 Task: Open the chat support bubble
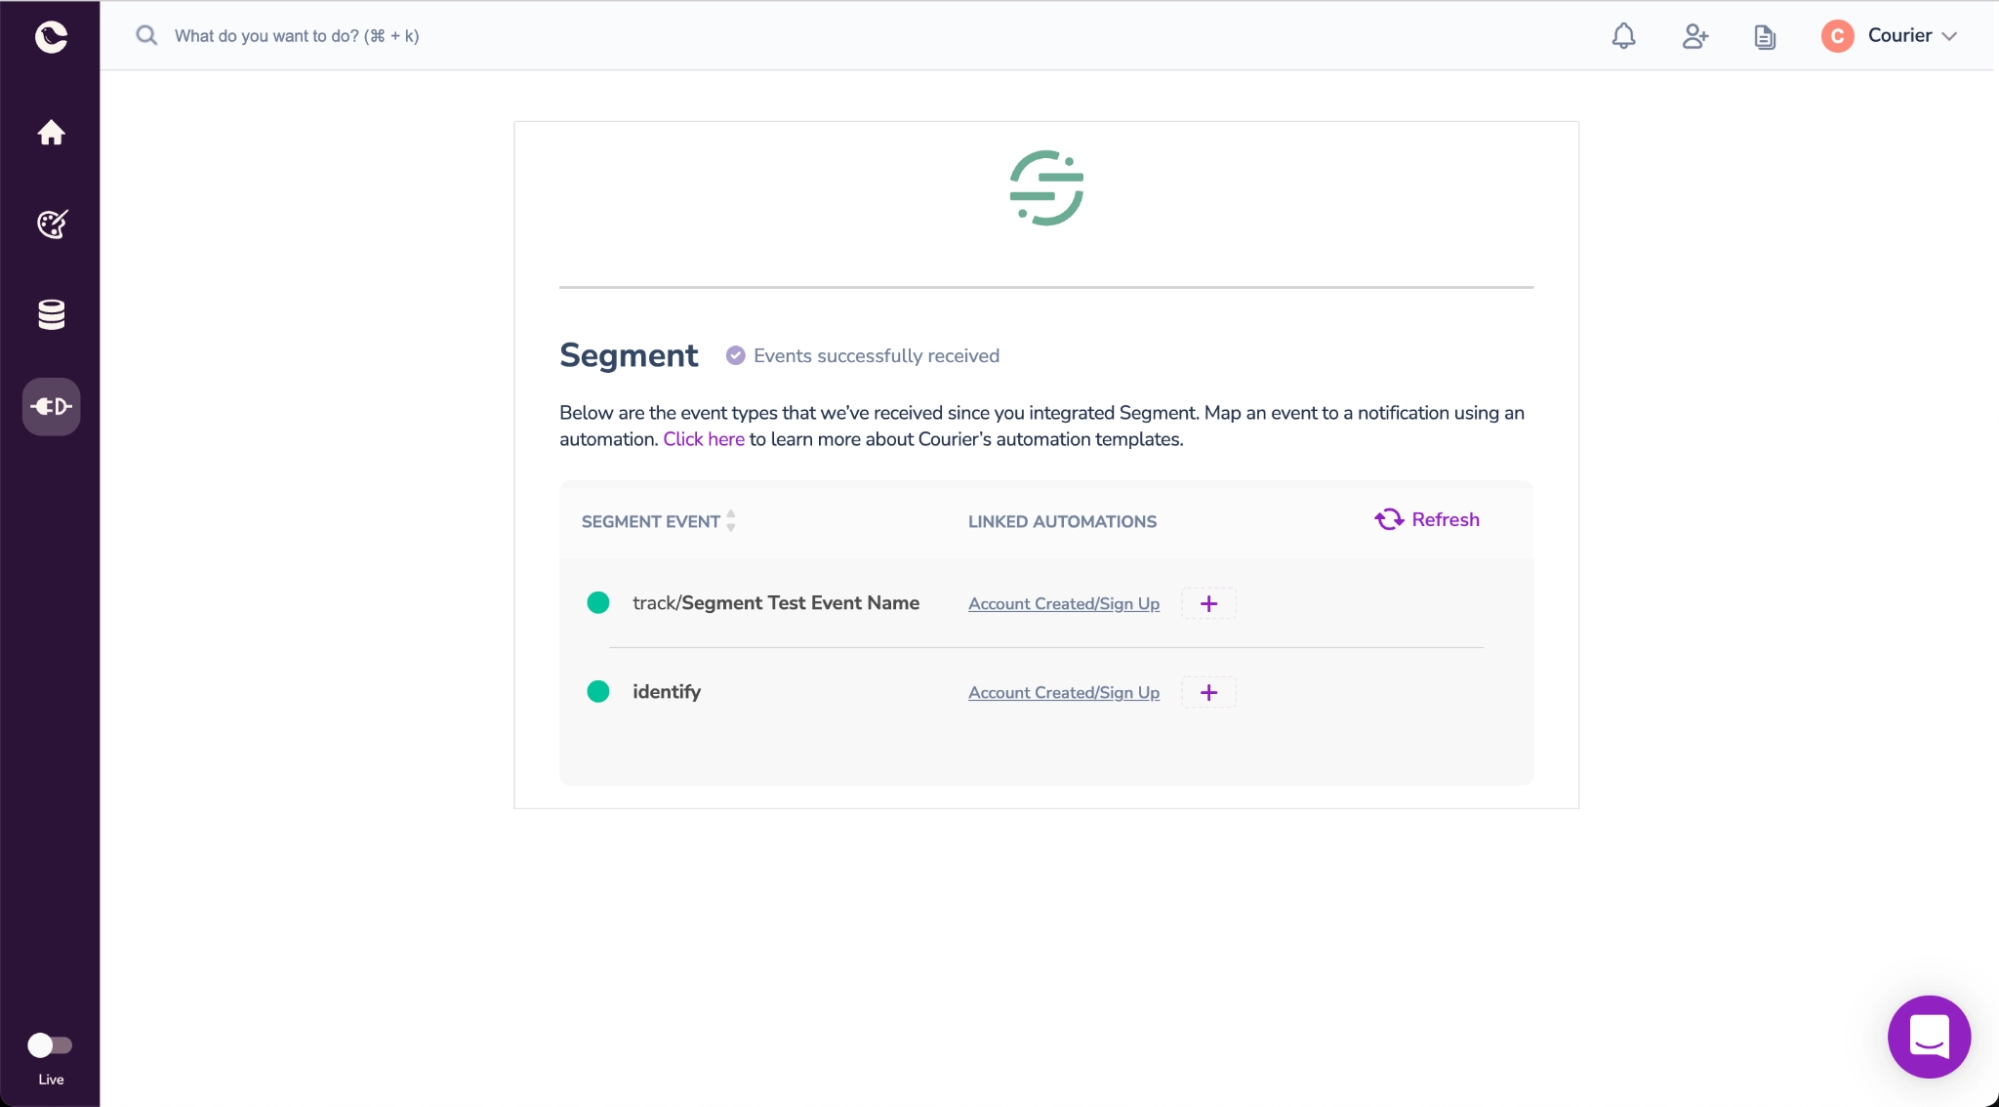(x=1928, y=1036)
